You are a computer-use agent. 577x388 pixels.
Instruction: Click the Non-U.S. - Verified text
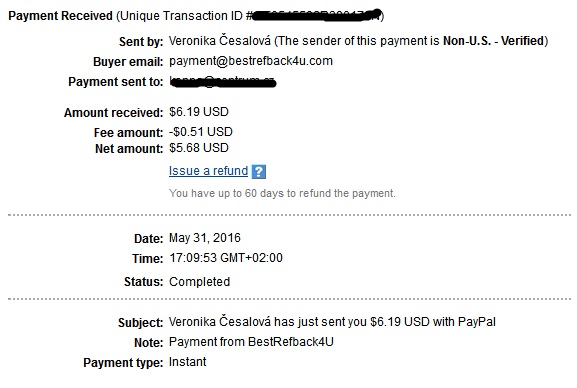click(x=493, y=40)
